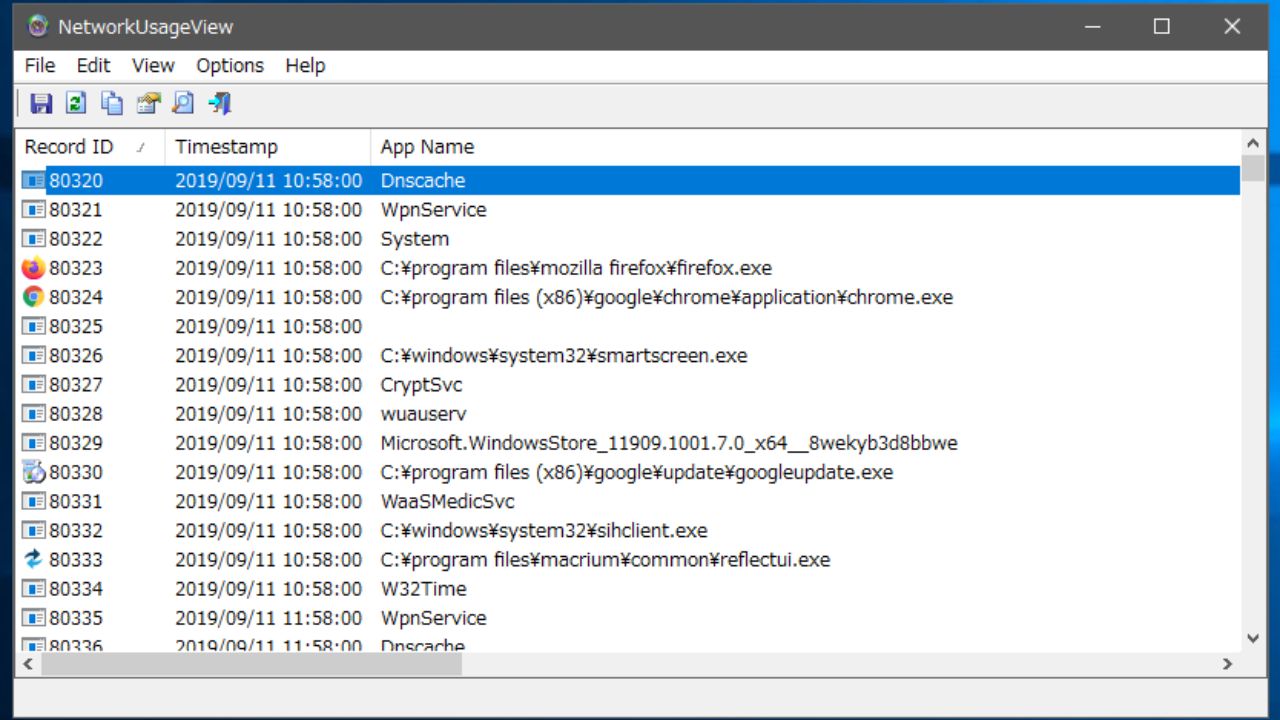The height and width of the screenshot is (720, 1280).
Task: Click the record icon beside 80331
Action: pos(34,501)
